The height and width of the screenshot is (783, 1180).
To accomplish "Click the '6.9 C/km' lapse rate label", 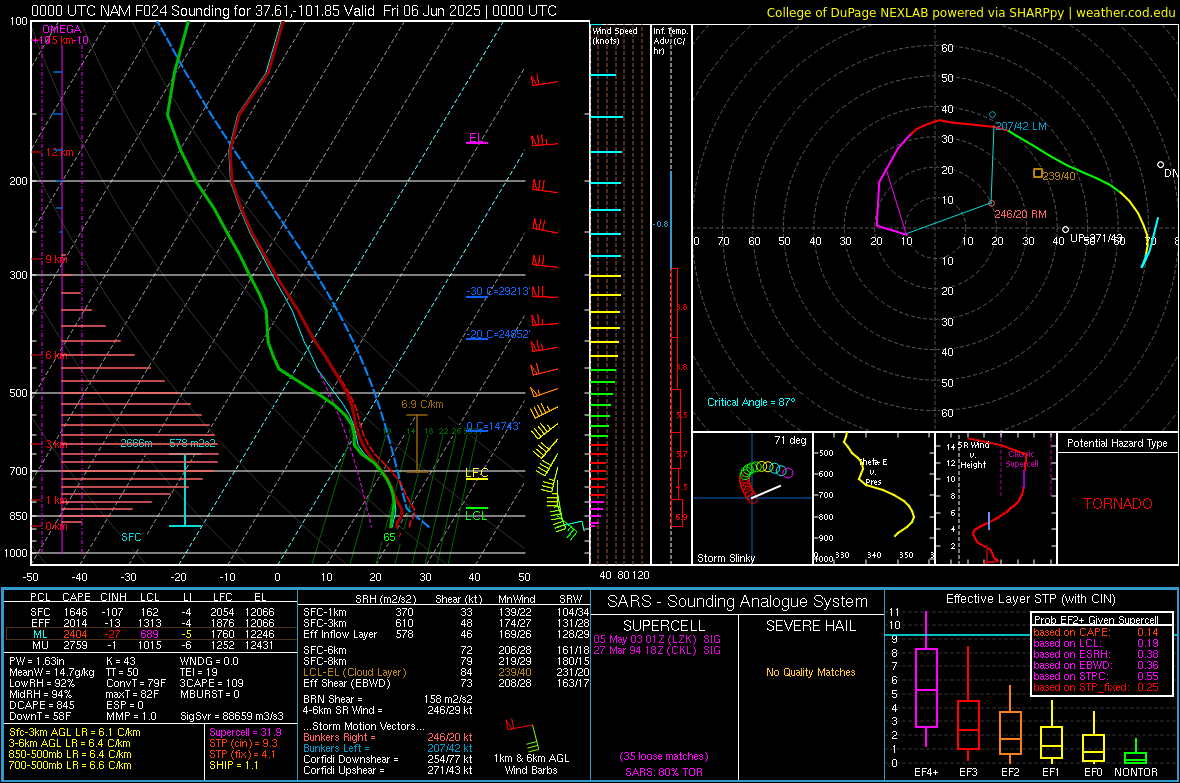I will pyautogui.click(x=422, y=404).
